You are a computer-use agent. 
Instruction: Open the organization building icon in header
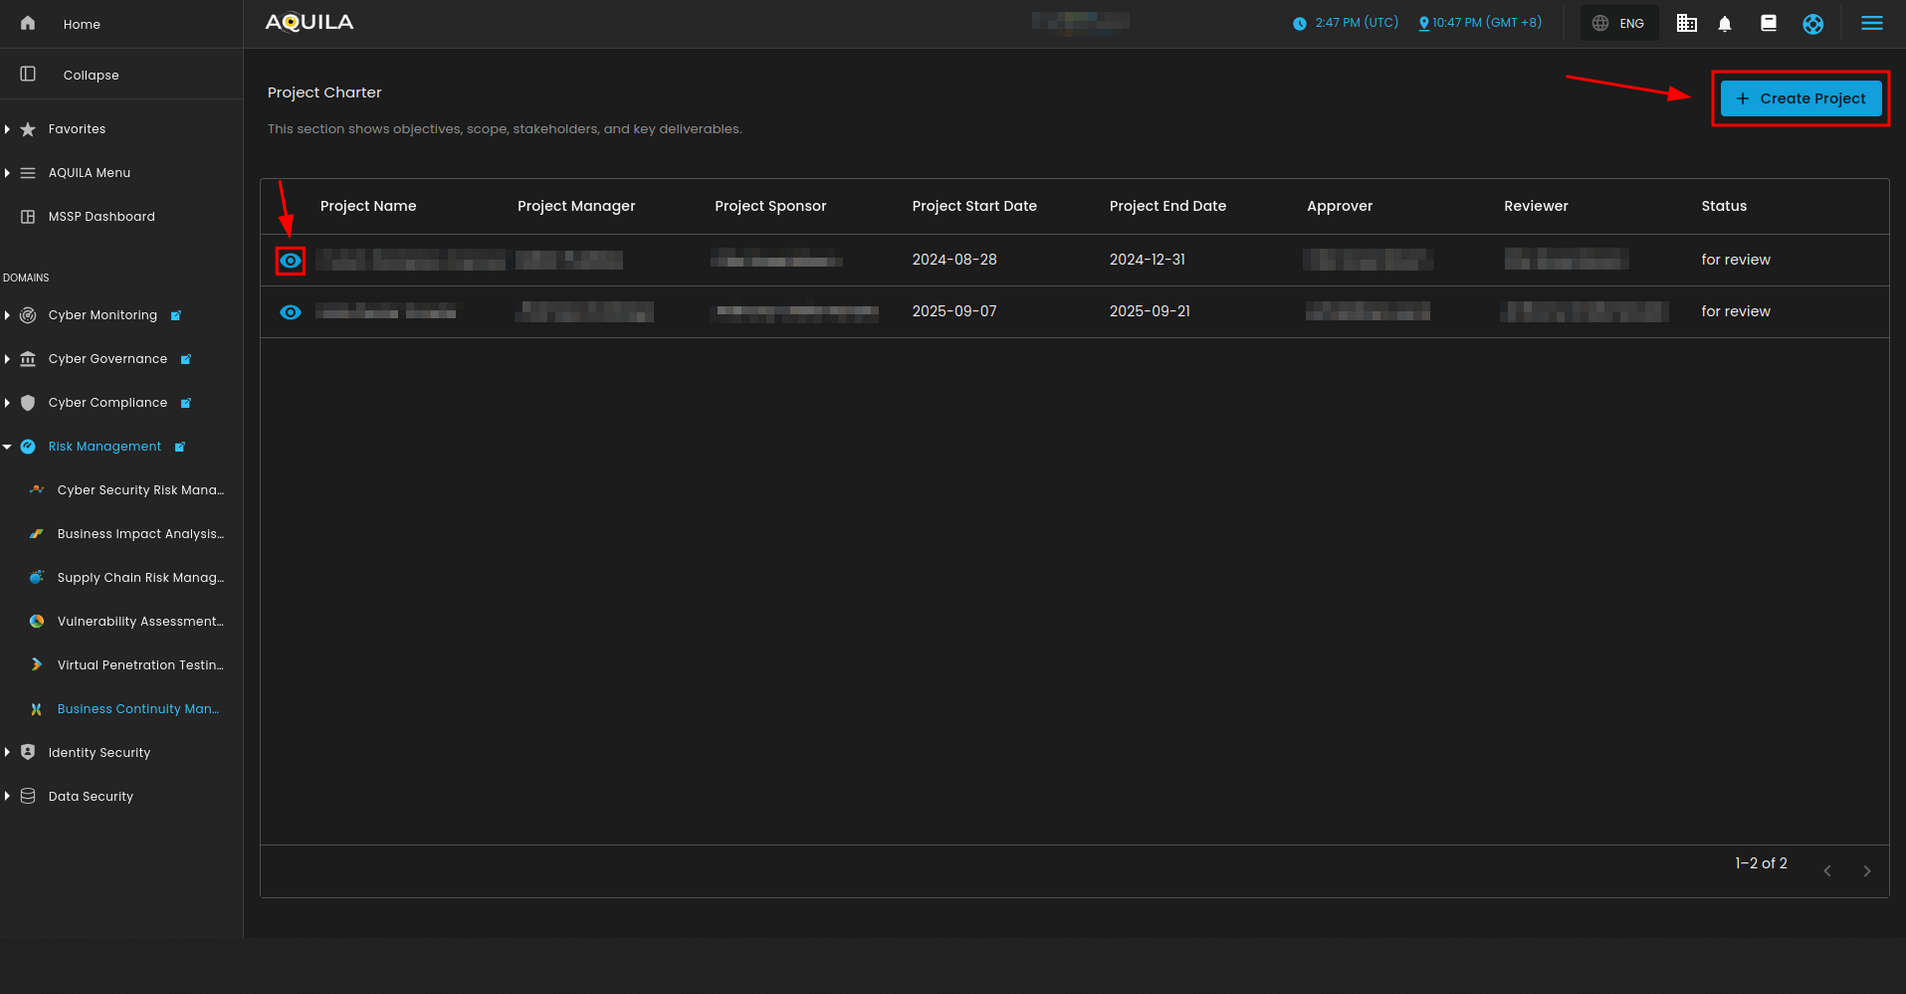1686,24
